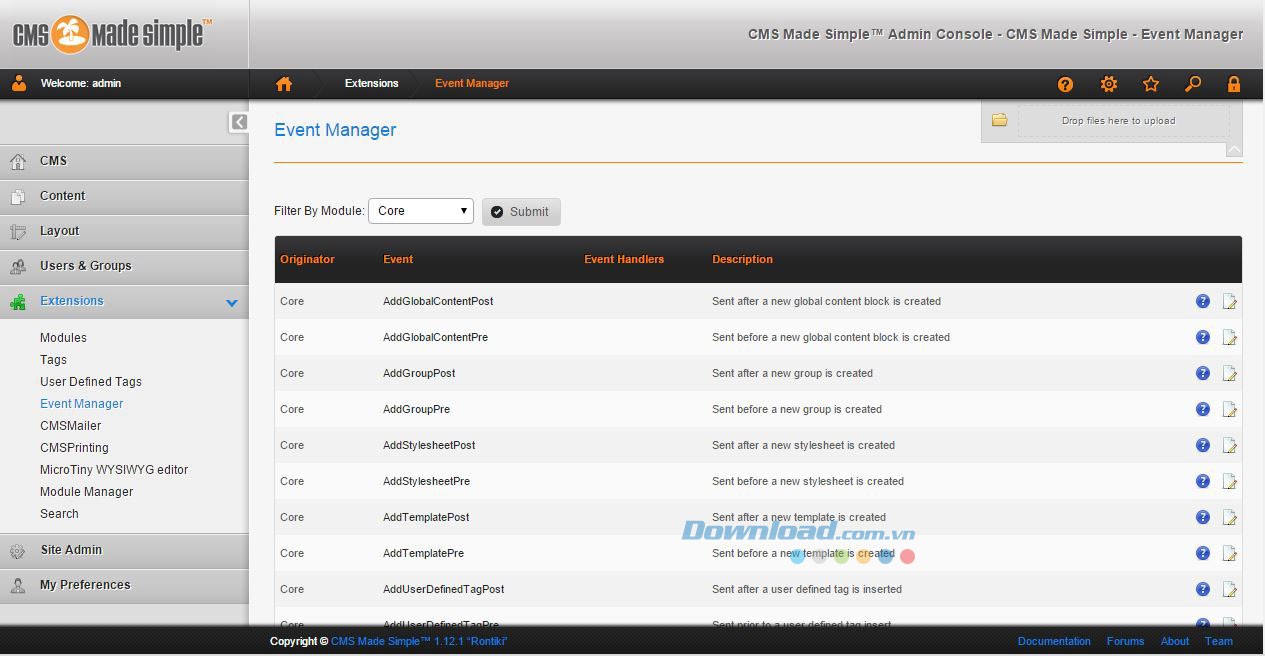1265x656 pixels.
Task: Collapse the sidebar with the arrow button
Action: tap(238, 122)
